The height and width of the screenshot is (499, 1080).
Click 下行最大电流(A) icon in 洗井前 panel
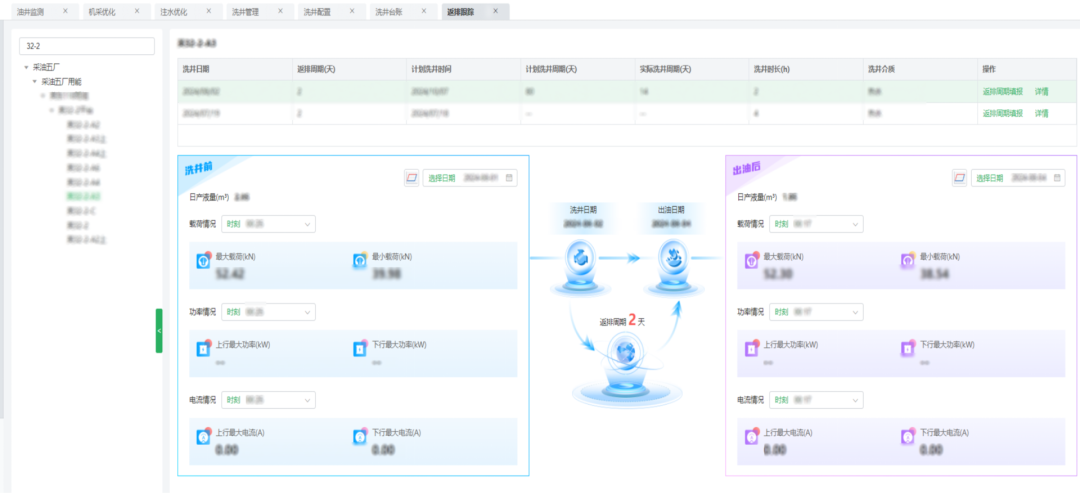point(360,436)
